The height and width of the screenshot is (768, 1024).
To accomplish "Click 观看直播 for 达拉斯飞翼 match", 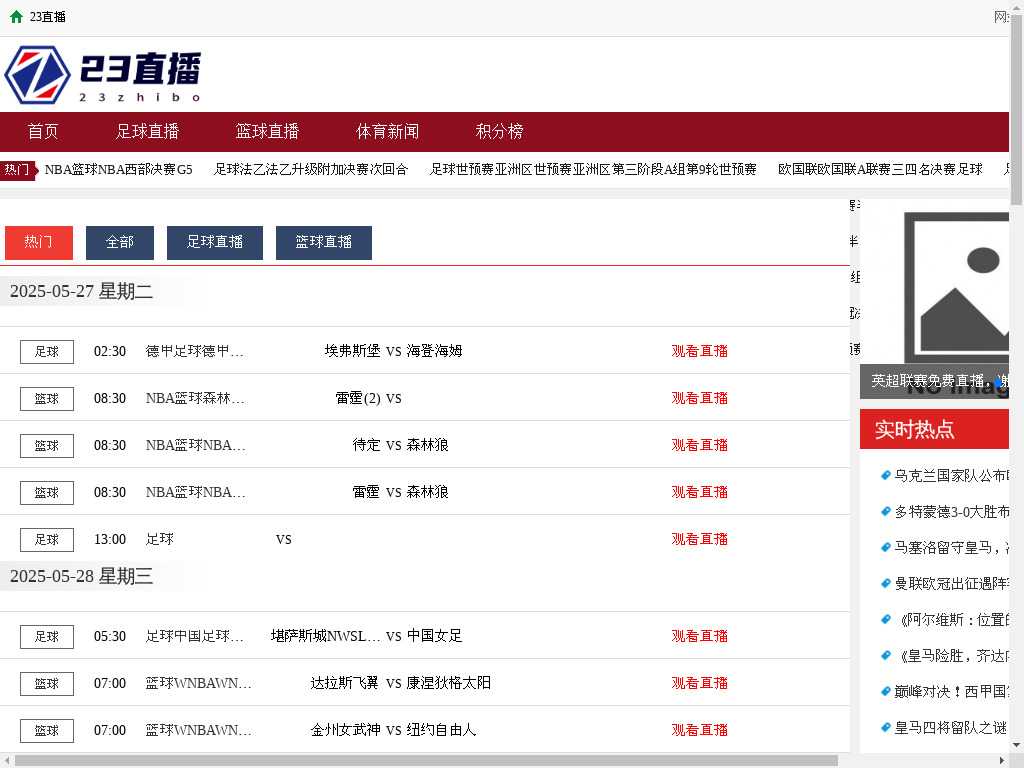I will pos(699,682).
